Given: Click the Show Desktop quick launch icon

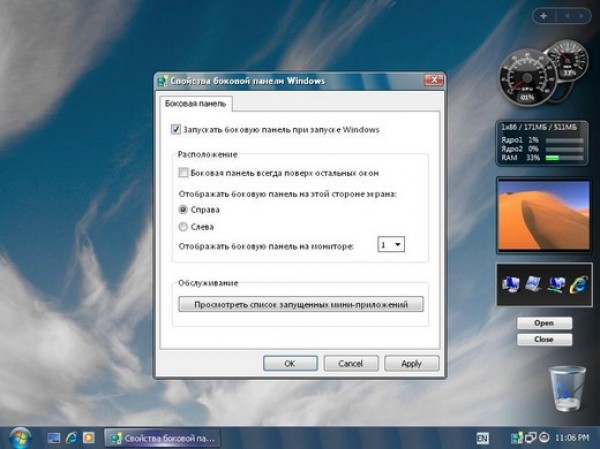Looking at the screenshot, I should coord(54,438).
